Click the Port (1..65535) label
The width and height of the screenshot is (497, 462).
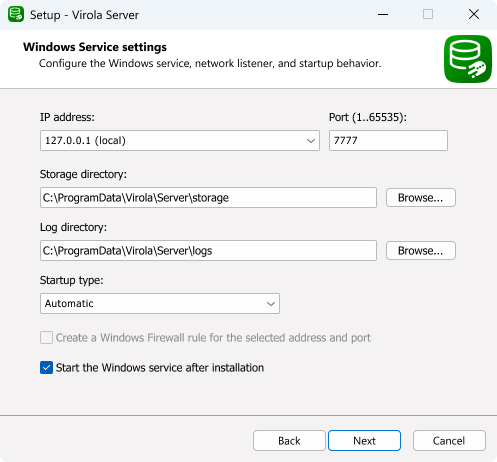368,117
